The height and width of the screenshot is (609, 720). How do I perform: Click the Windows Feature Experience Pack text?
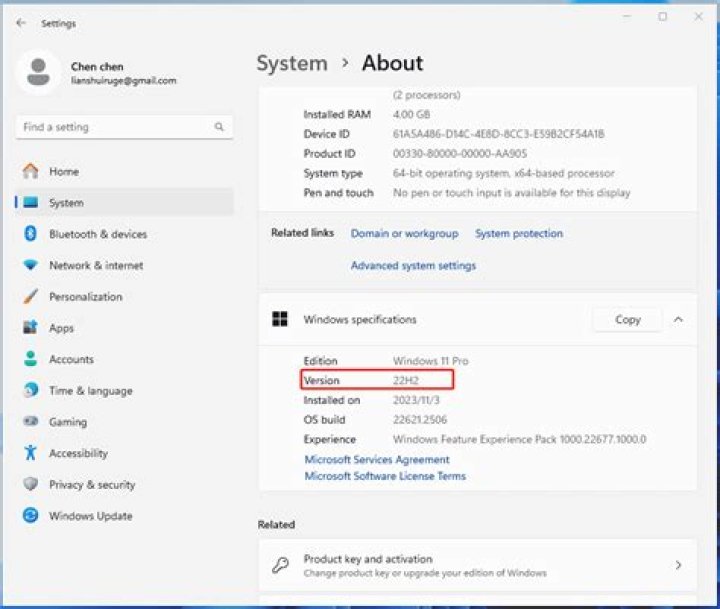click(x=519, y=439)
